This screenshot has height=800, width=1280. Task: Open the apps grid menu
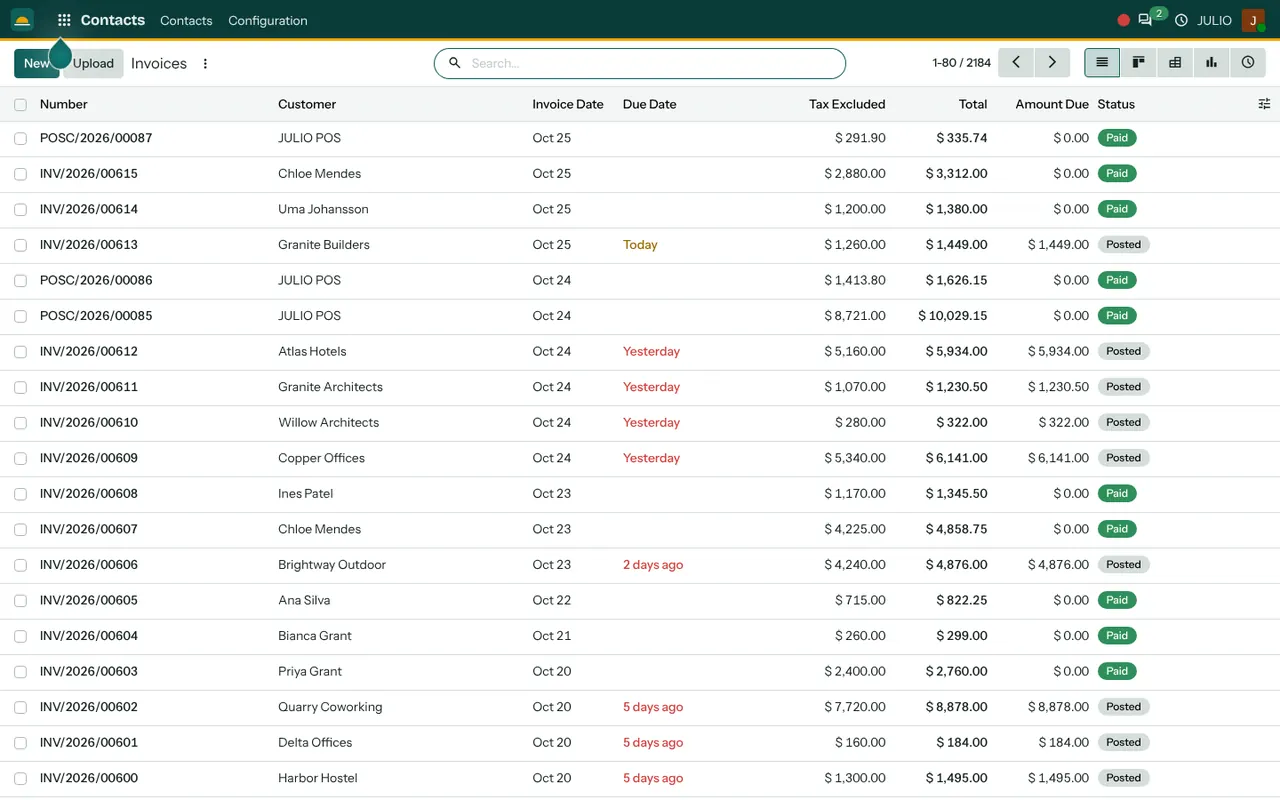point(64,20)
